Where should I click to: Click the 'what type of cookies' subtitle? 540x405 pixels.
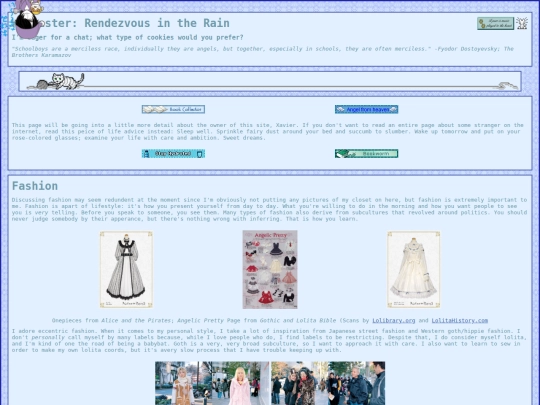click(127, 37)
